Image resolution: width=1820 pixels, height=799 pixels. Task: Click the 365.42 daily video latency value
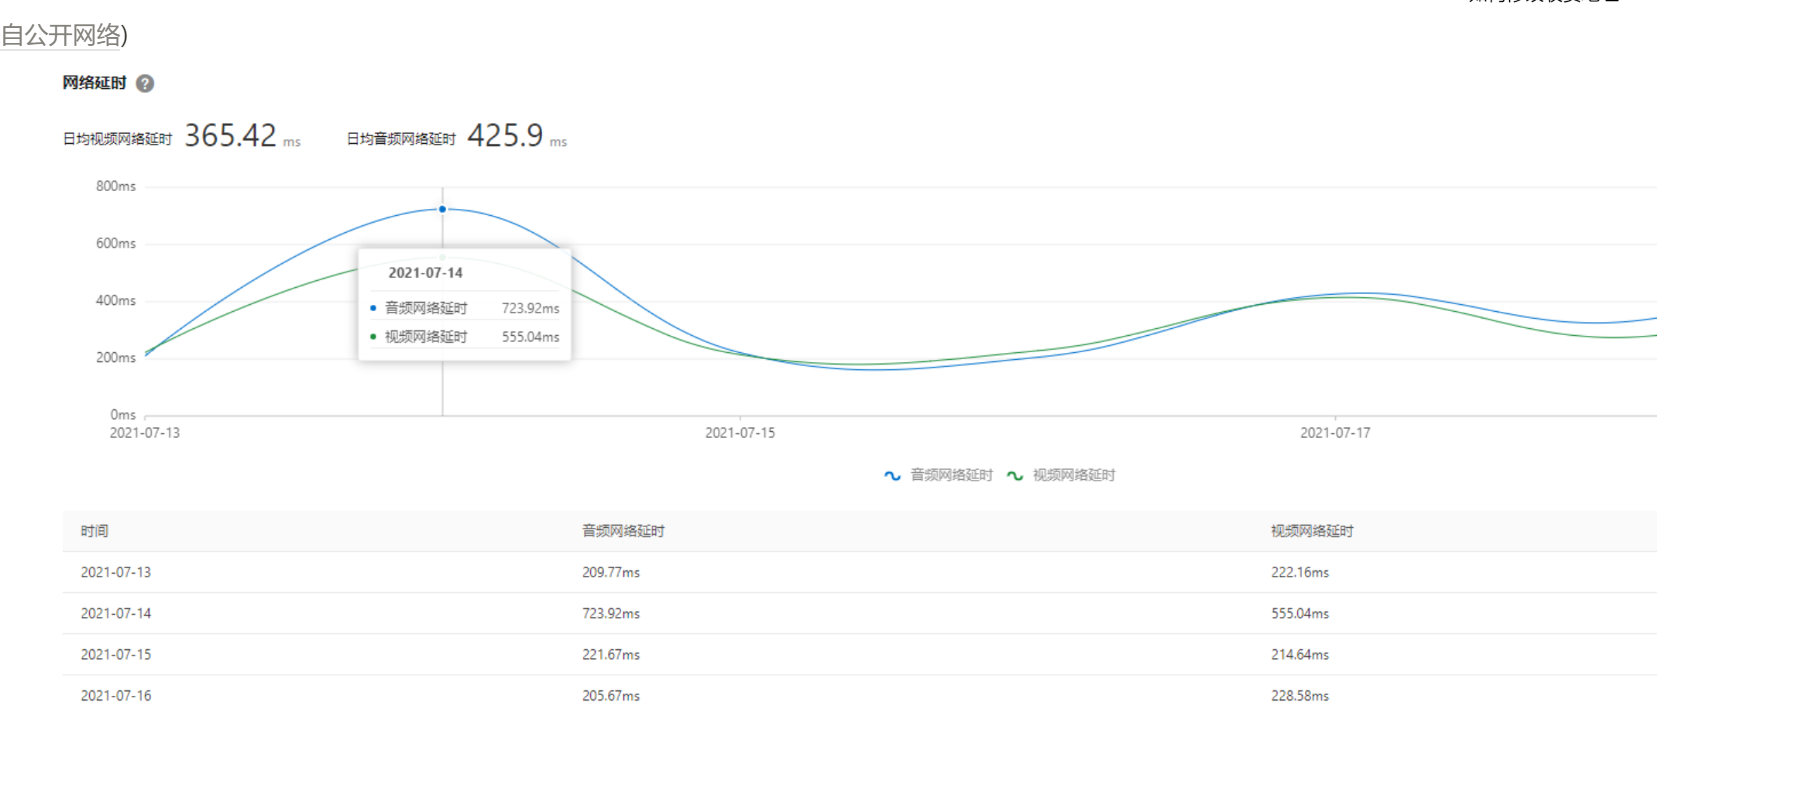point(230,136)
